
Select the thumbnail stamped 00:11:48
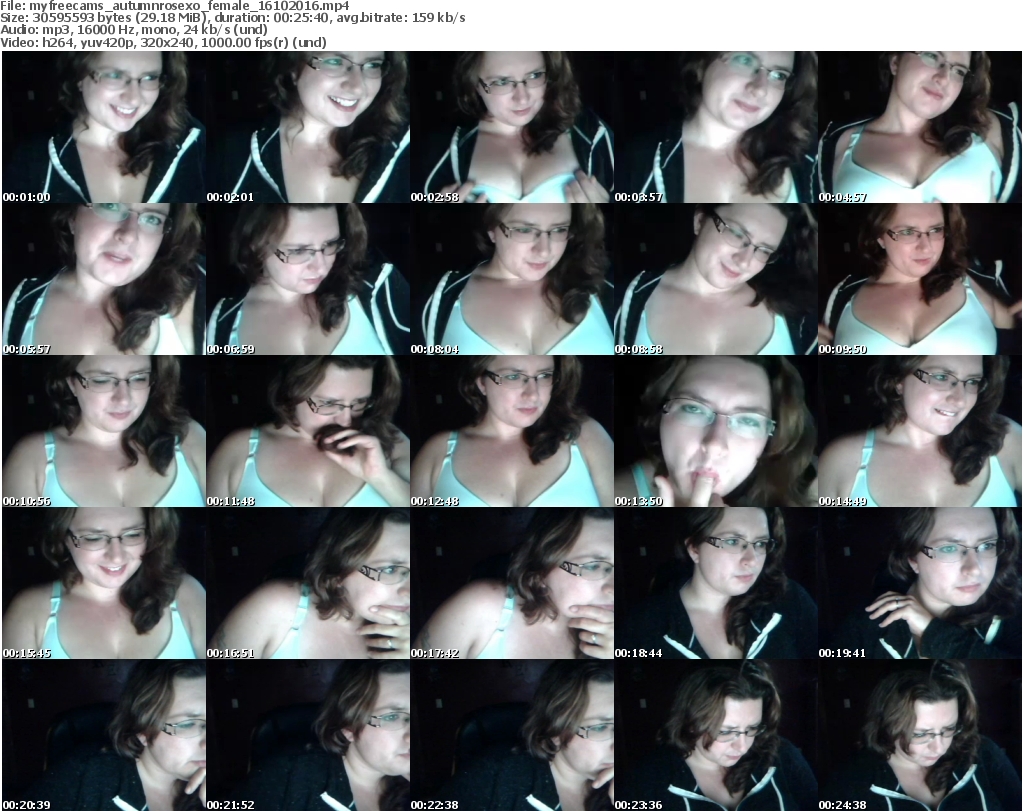point(308,432)
